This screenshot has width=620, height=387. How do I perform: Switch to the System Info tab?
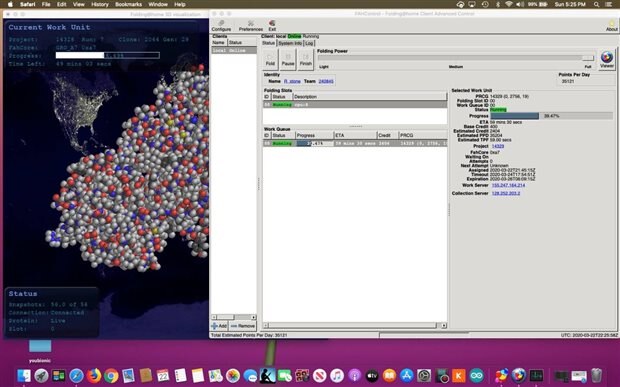tap(290, 43)
